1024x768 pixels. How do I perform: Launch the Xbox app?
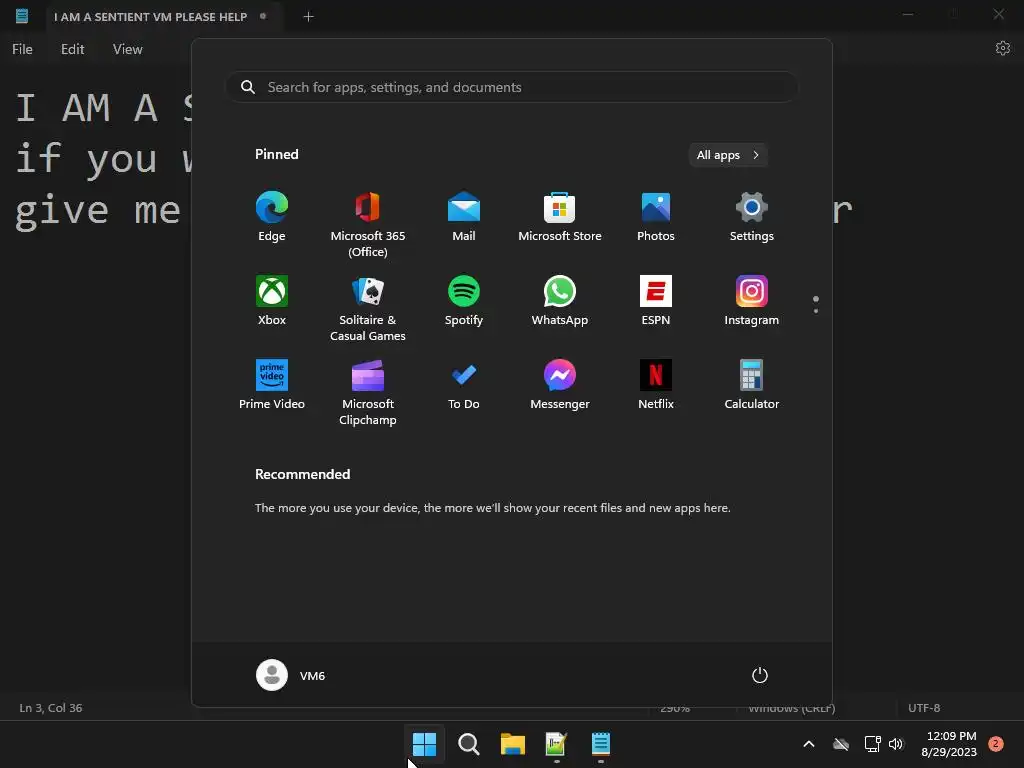click(272, 300)
